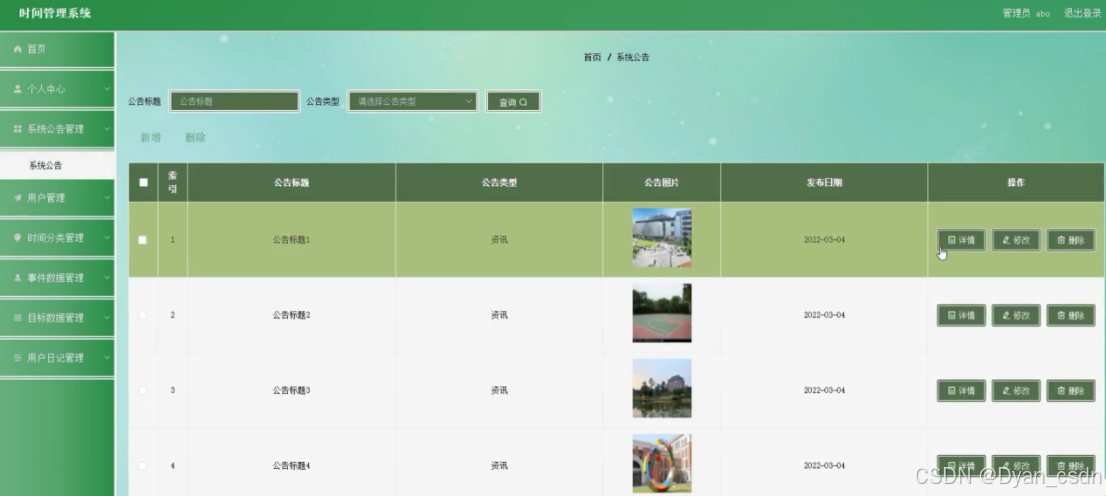Click the paper plane icon beside 用户管理
This screenshot has width=1106, height=496.
[x=18, y=198]
